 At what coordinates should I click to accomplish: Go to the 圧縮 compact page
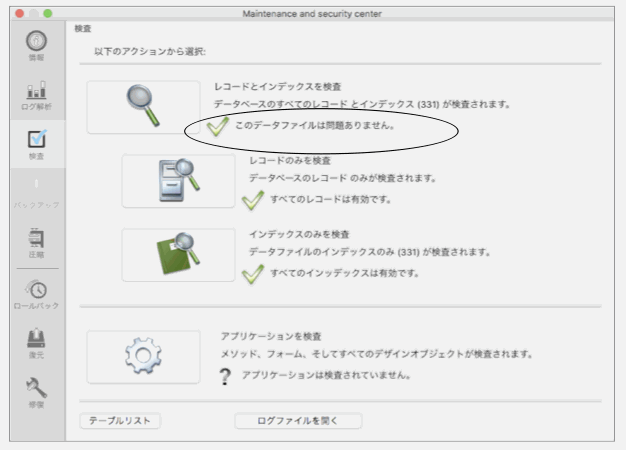[x=35, y=242]
